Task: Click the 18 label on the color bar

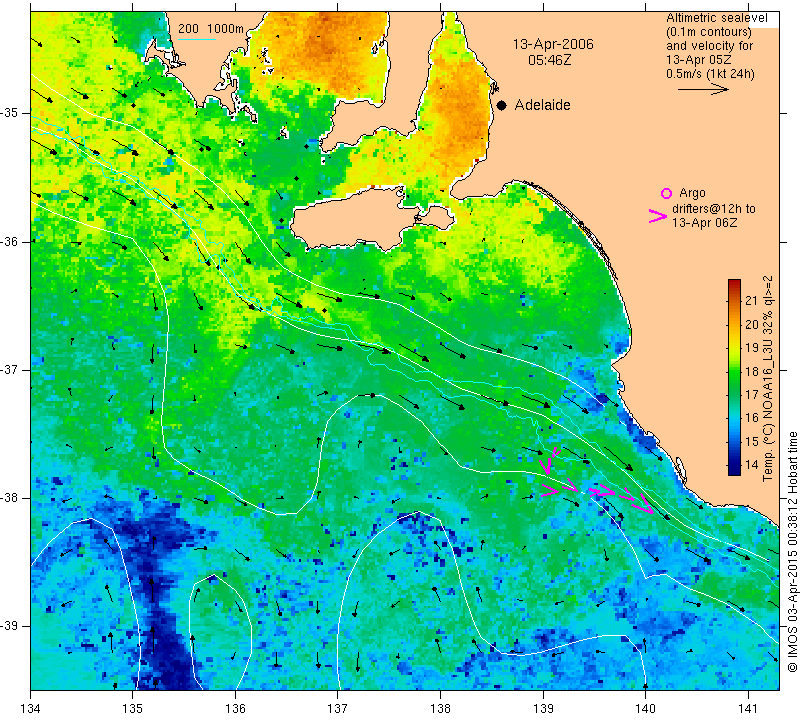Action: pyautogui.click(x=751, y=371)
